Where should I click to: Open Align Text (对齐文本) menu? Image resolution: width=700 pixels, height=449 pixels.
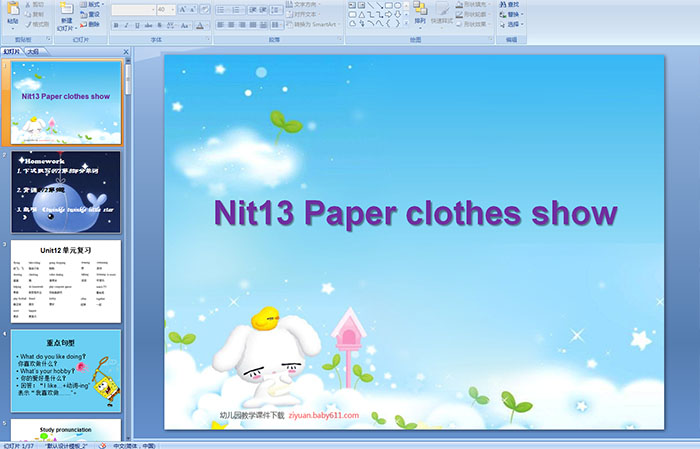tap(303, 14)
